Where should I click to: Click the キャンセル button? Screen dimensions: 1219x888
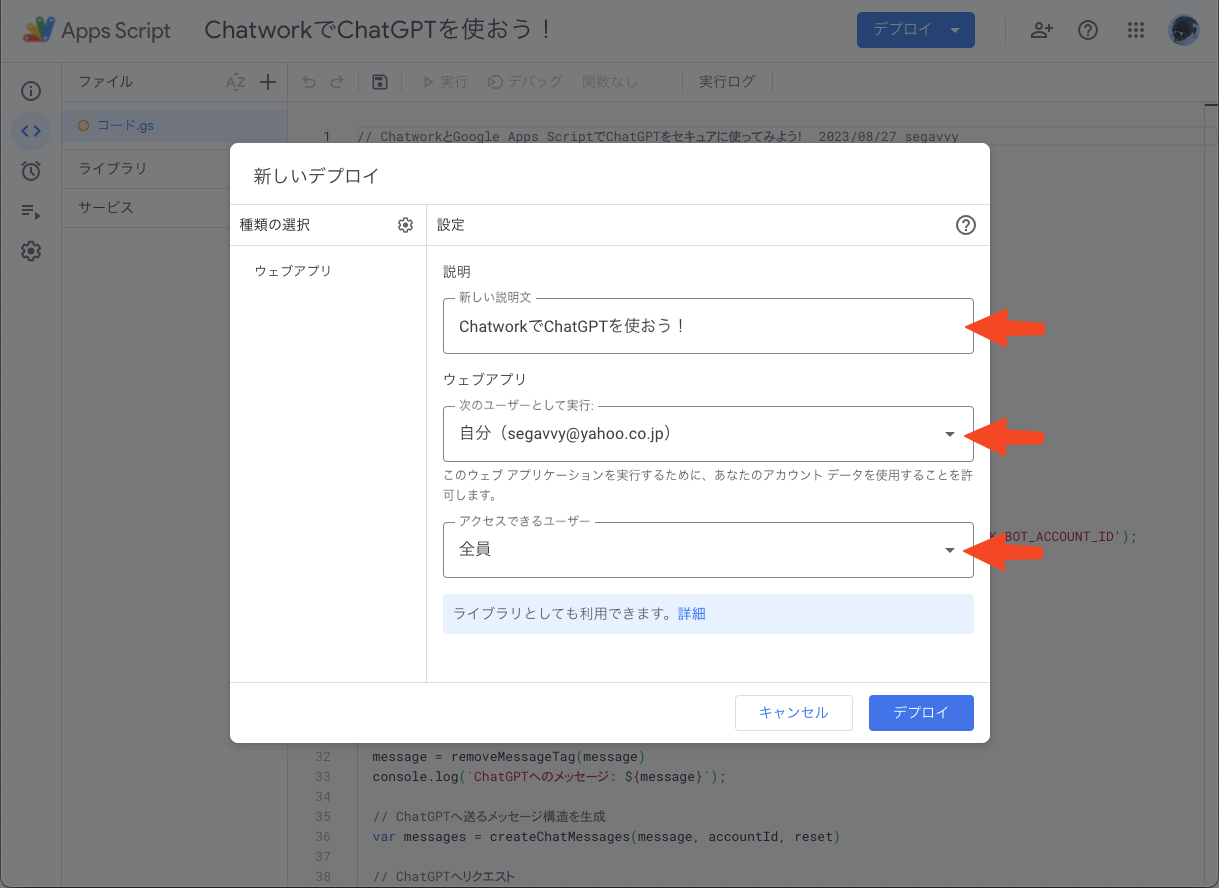[794, 713]
